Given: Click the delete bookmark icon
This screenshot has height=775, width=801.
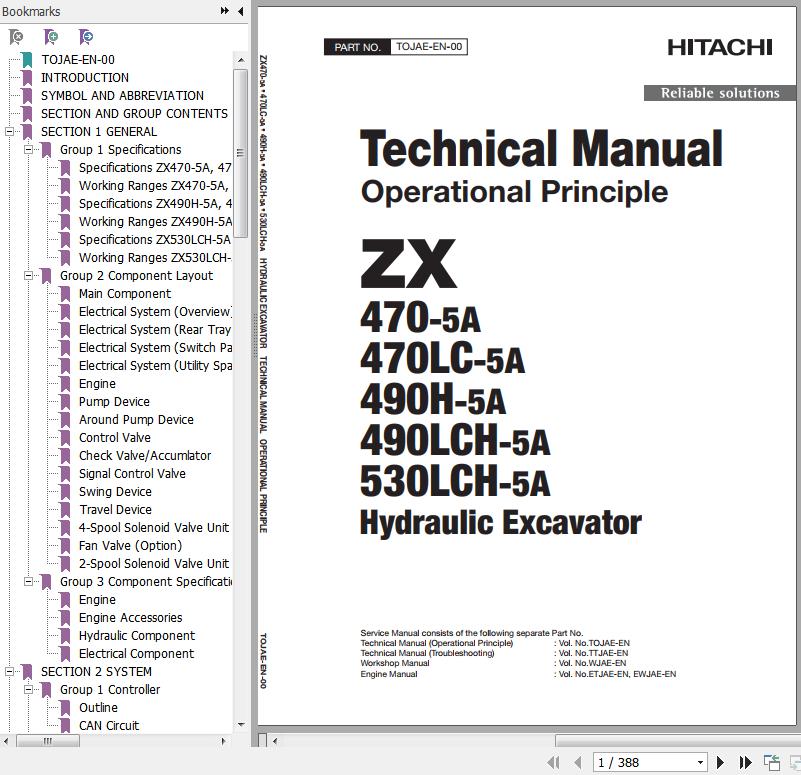Looking at the screenshot, I should 16,37.
